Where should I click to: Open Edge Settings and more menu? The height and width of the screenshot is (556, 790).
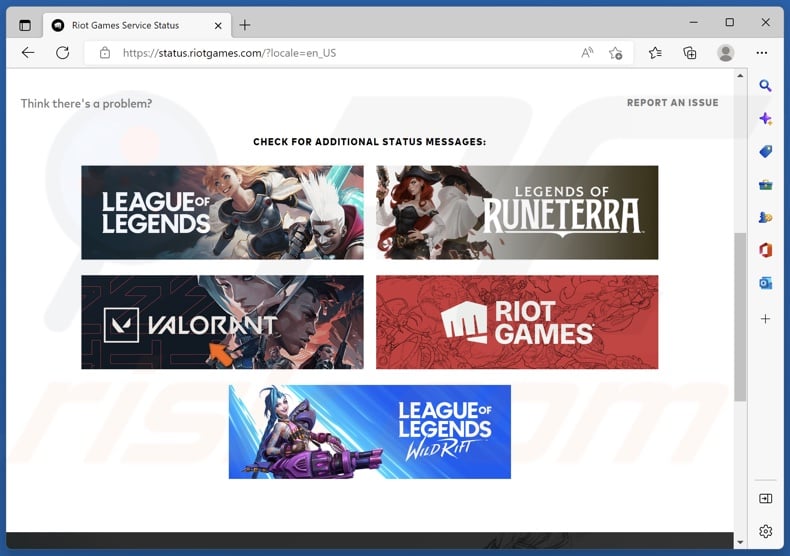click(762, 53)
